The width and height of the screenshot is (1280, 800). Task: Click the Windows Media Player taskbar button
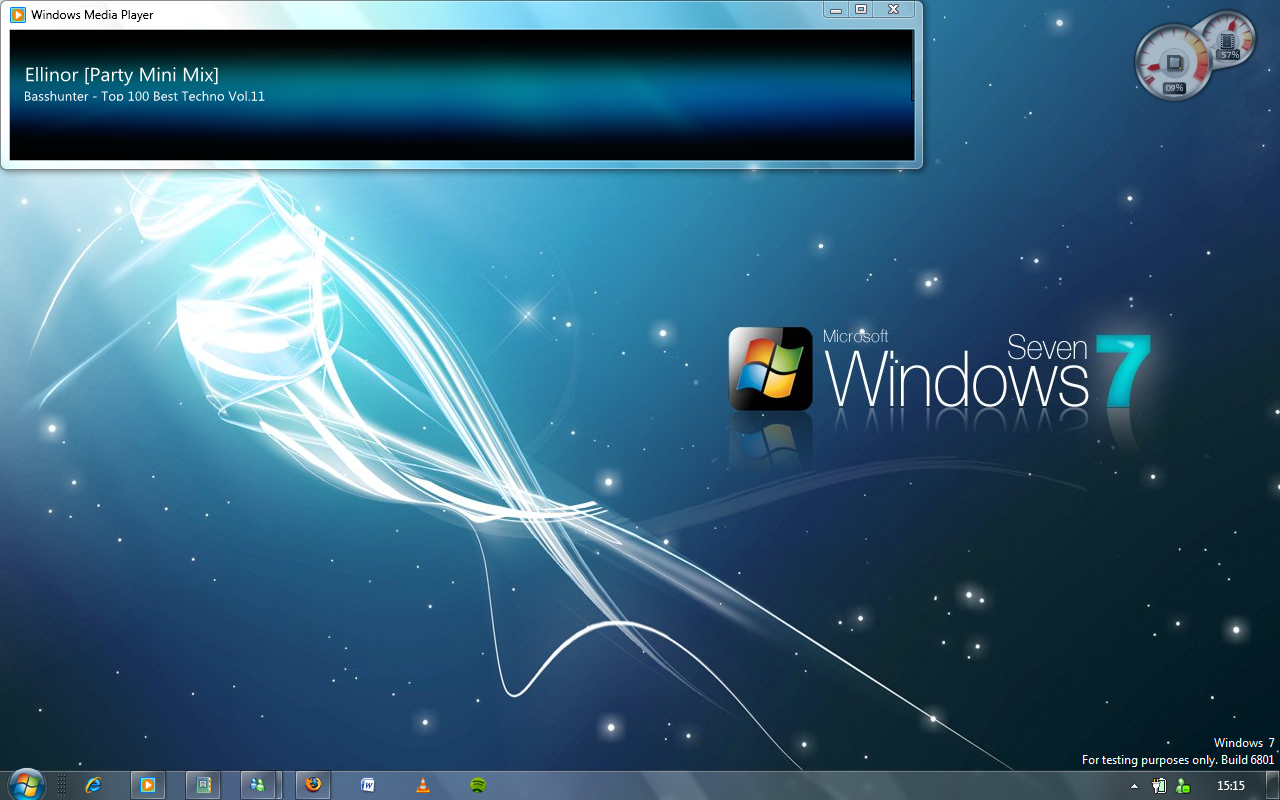148,785
